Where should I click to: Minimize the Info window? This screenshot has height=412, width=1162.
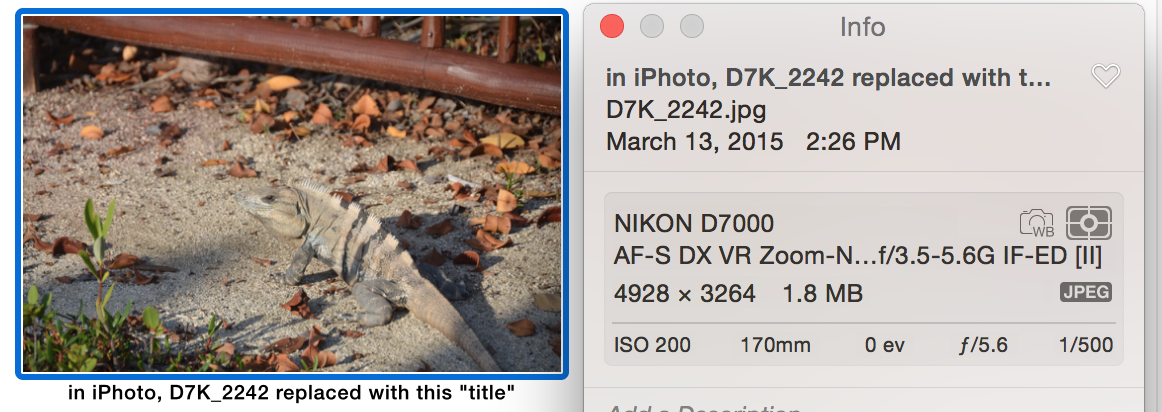[652, 27]
